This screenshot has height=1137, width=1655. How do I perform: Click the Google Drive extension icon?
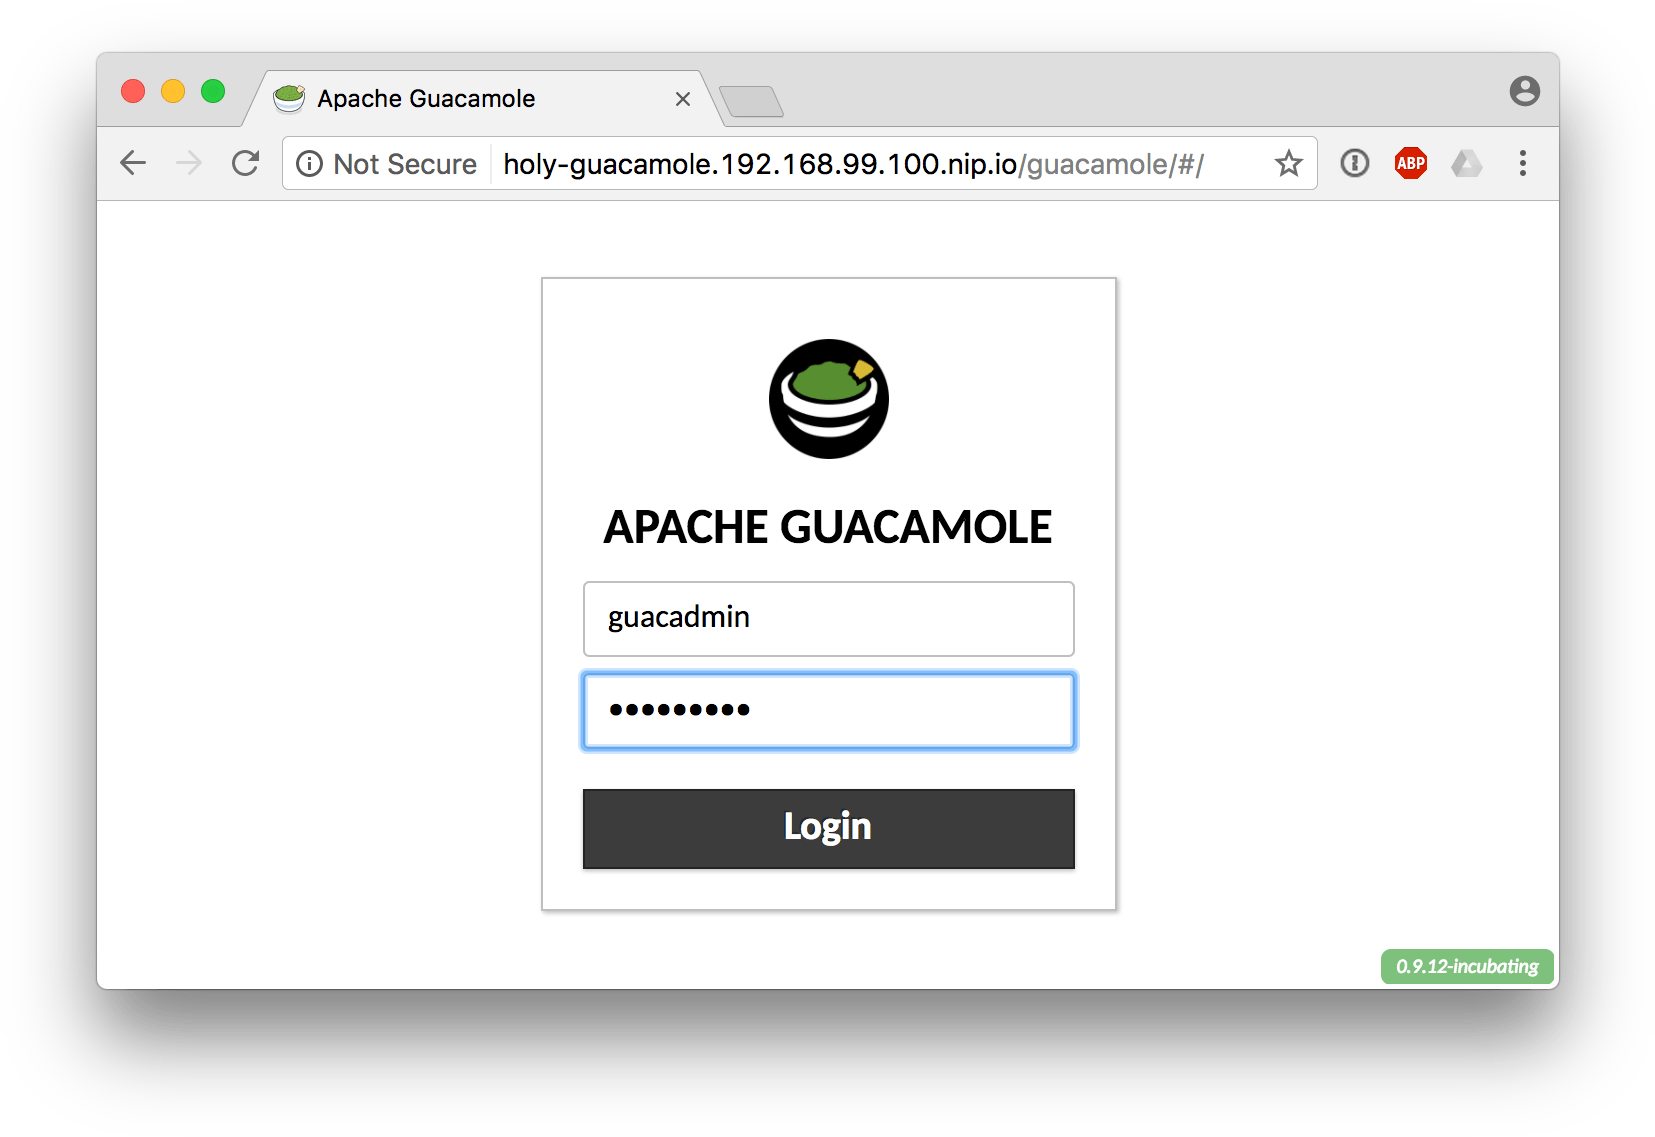click(1467, 163)
